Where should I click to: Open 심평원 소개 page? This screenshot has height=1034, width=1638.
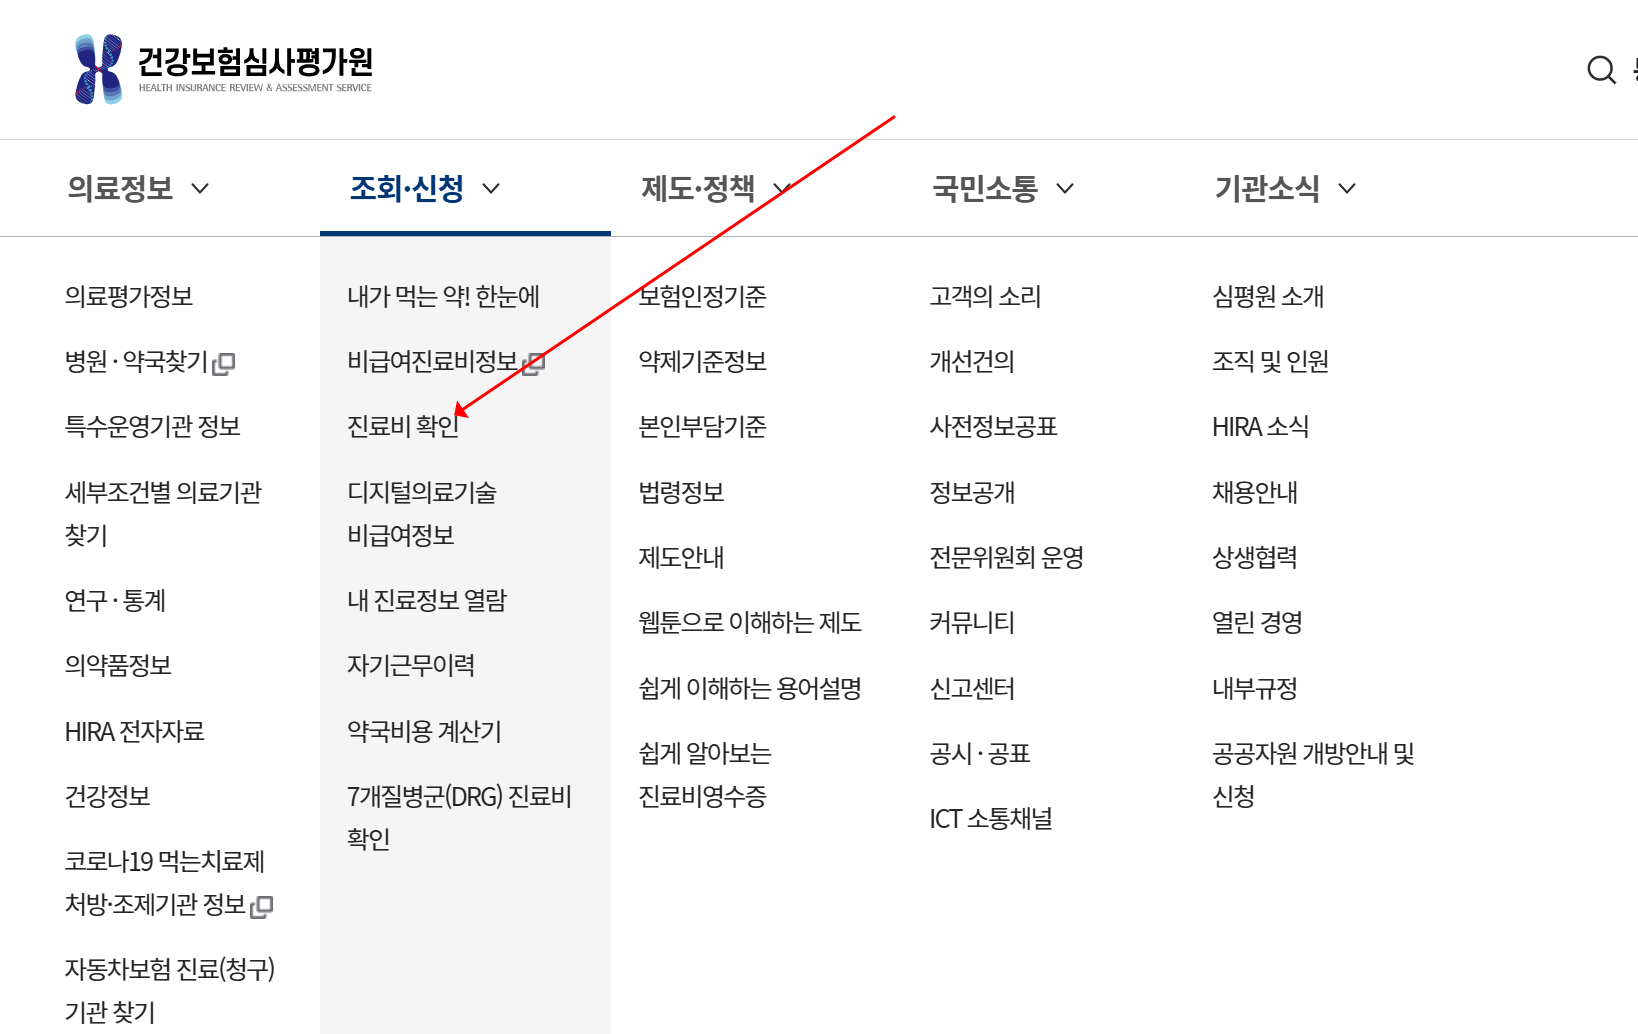1267,297
